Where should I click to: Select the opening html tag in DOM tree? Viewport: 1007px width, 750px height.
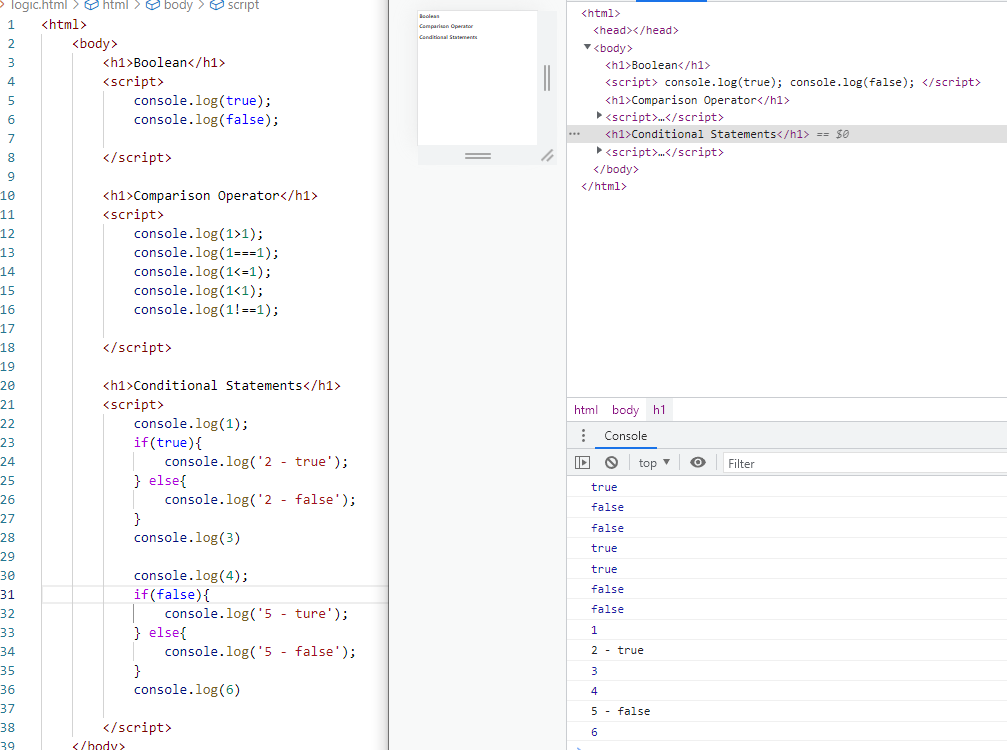click(x=600, y=13)
